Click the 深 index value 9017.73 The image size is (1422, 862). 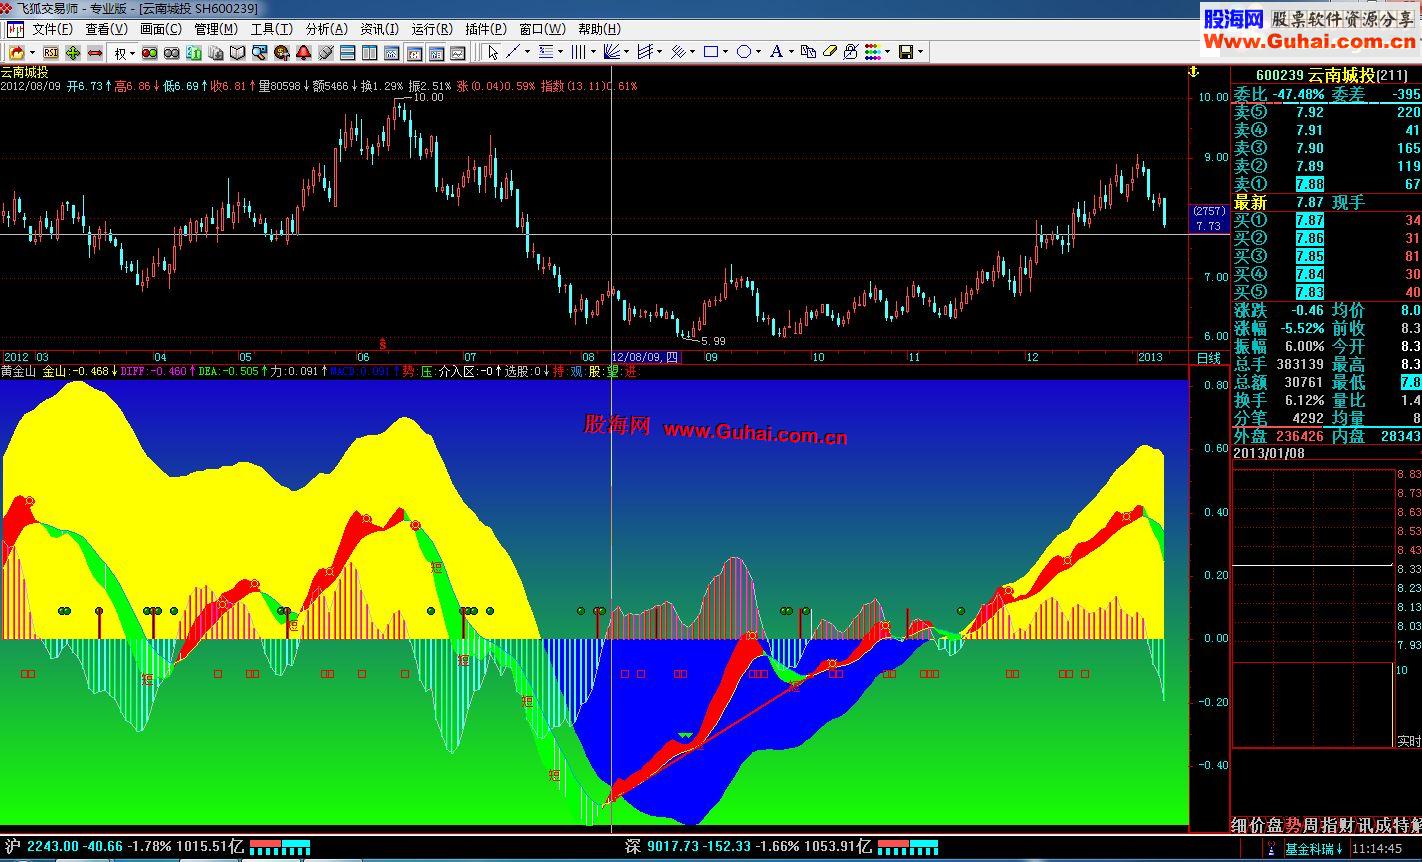point(673,846)
